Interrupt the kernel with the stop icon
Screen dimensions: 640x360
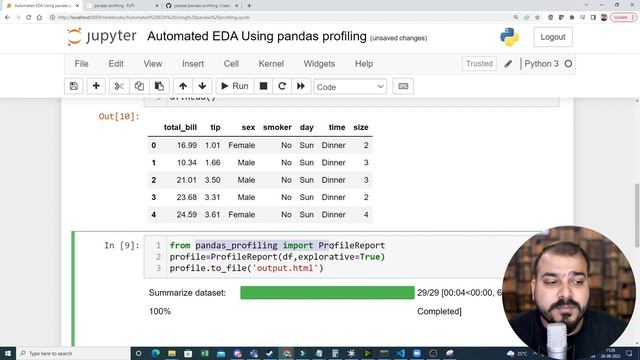coord(263,86)
